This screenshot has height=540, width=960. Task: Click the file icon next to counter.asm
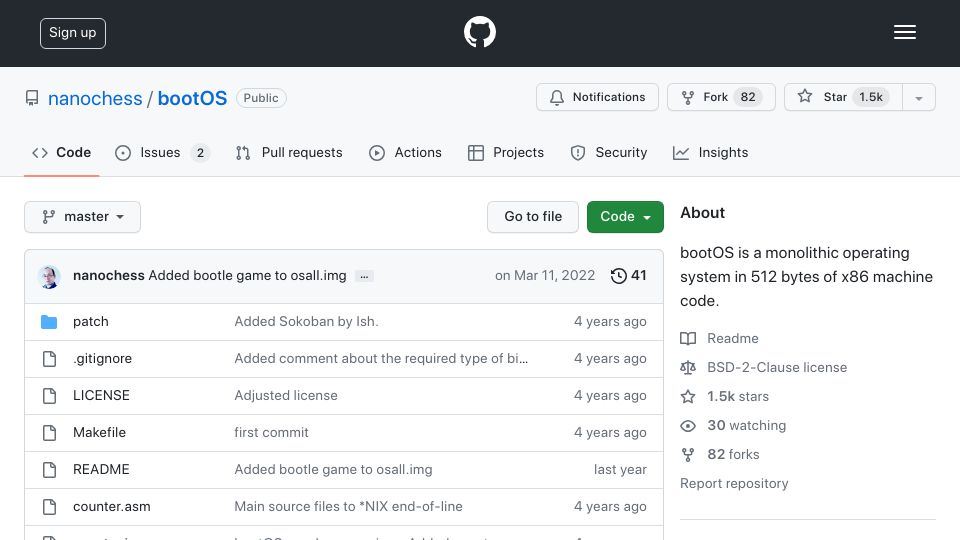pyautogui.click(x=50, y=507)
